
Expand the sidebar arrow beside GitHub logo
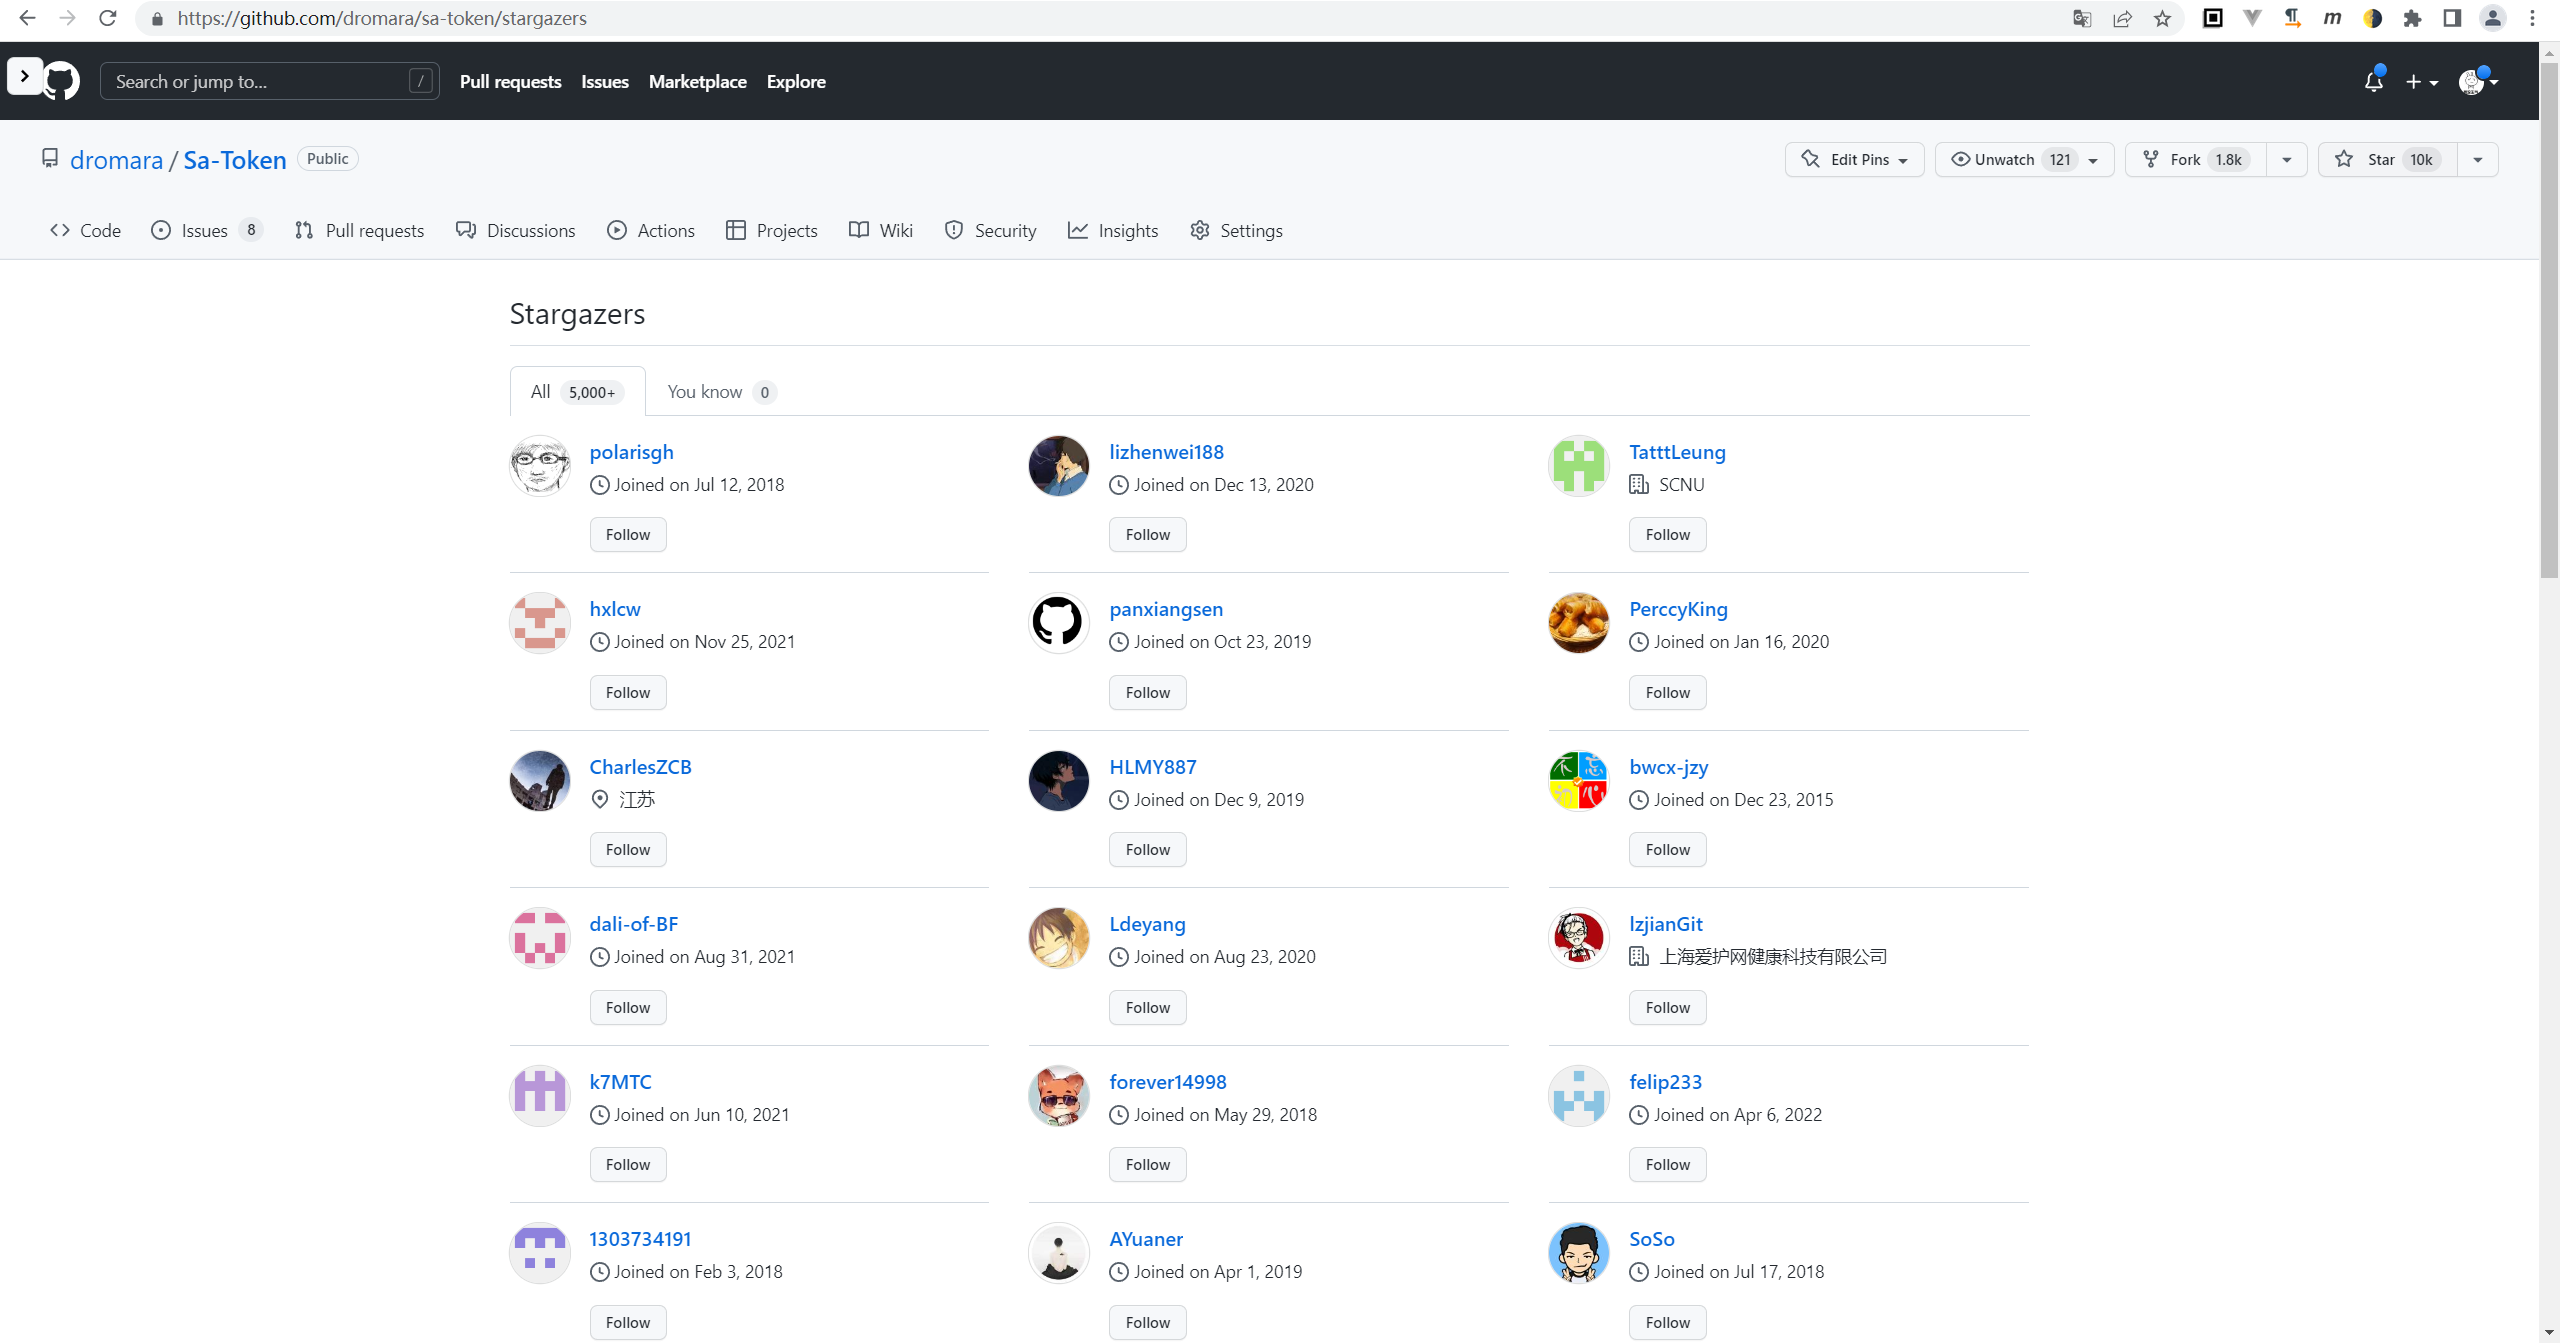point(25,76)
